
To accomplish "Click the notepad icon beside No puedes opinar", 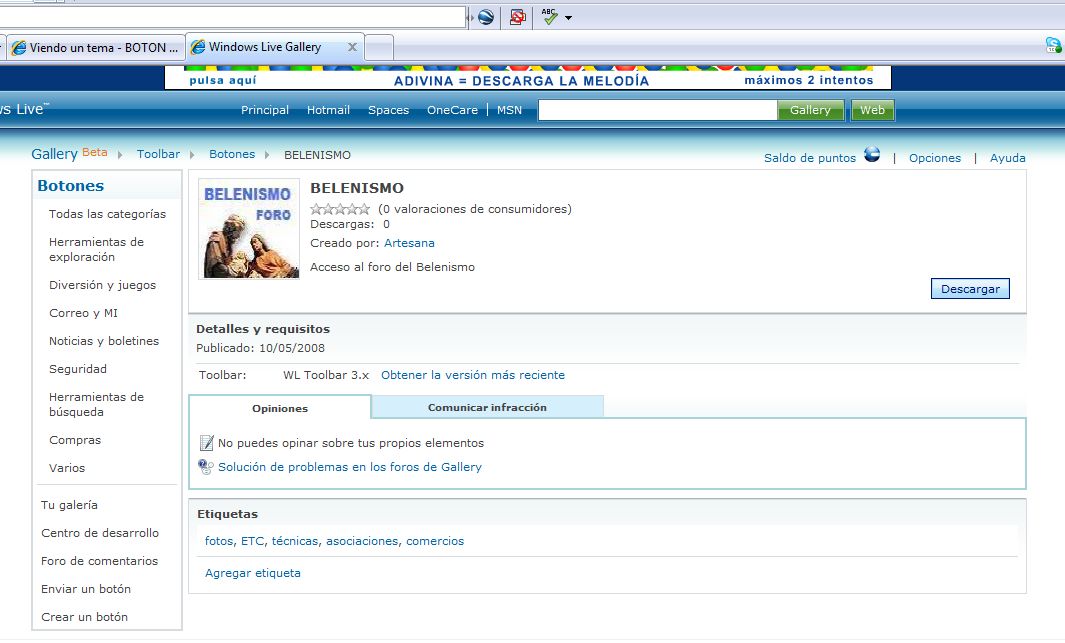I will pos(206,443).
